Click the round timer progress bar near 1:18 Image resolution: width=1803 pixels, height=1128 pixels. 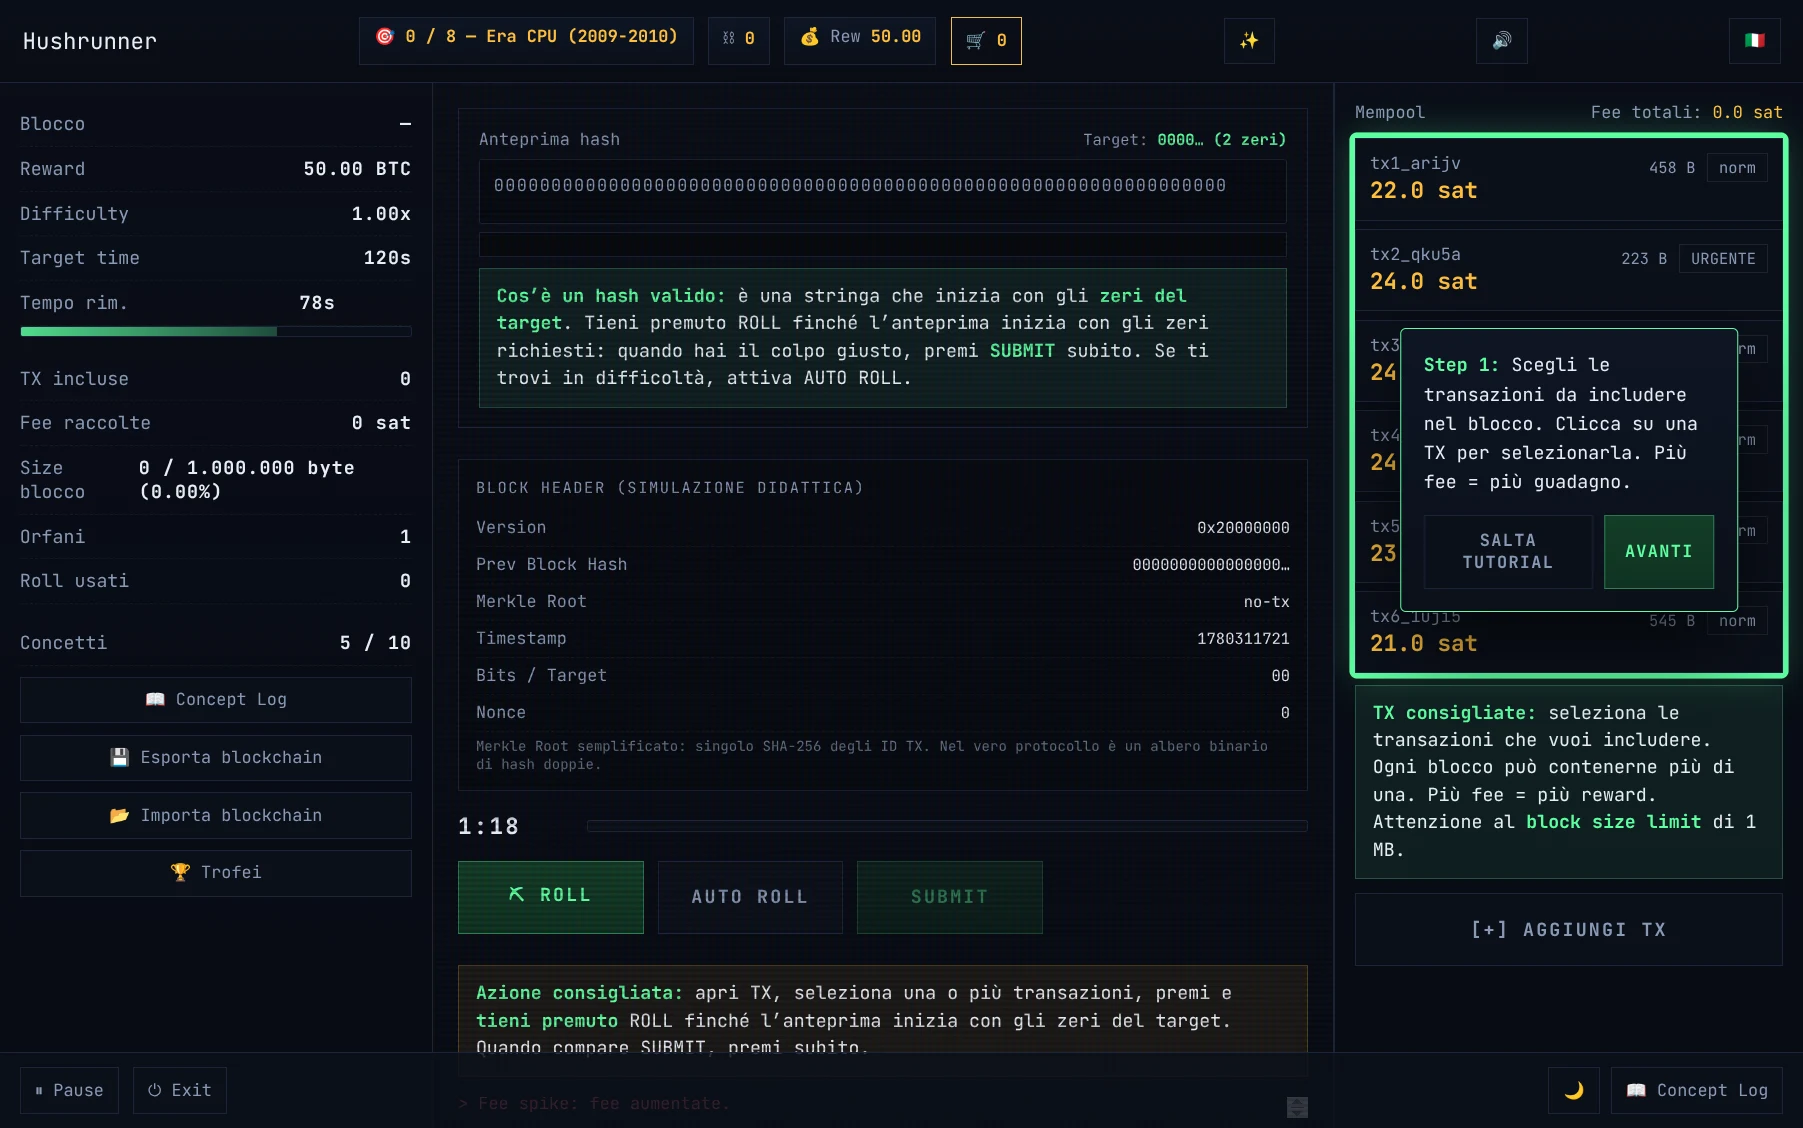[x=947, y=826]
